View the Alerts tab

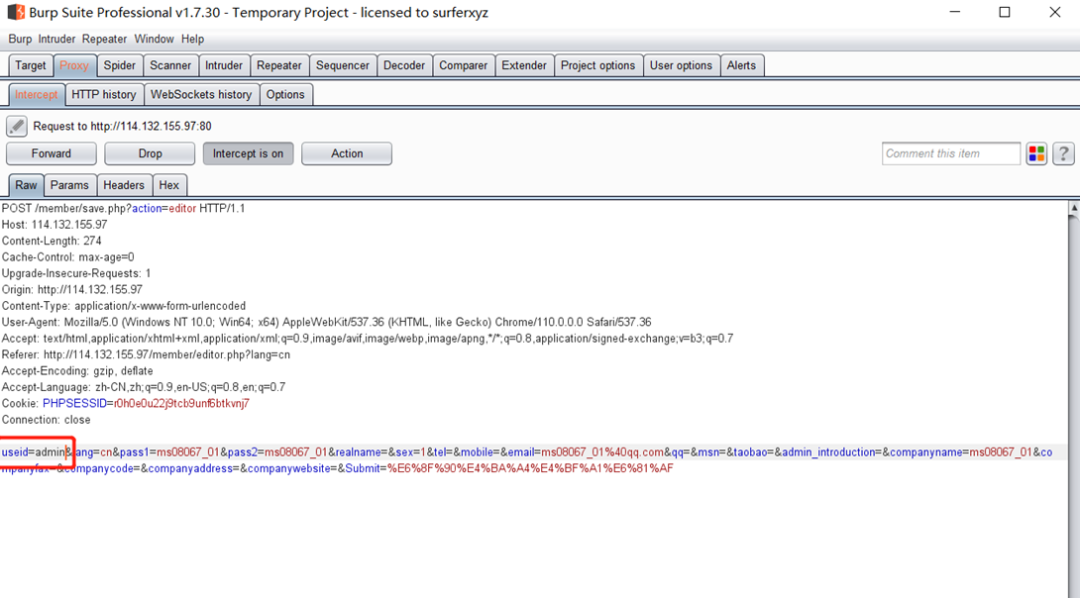click(741, 65)
